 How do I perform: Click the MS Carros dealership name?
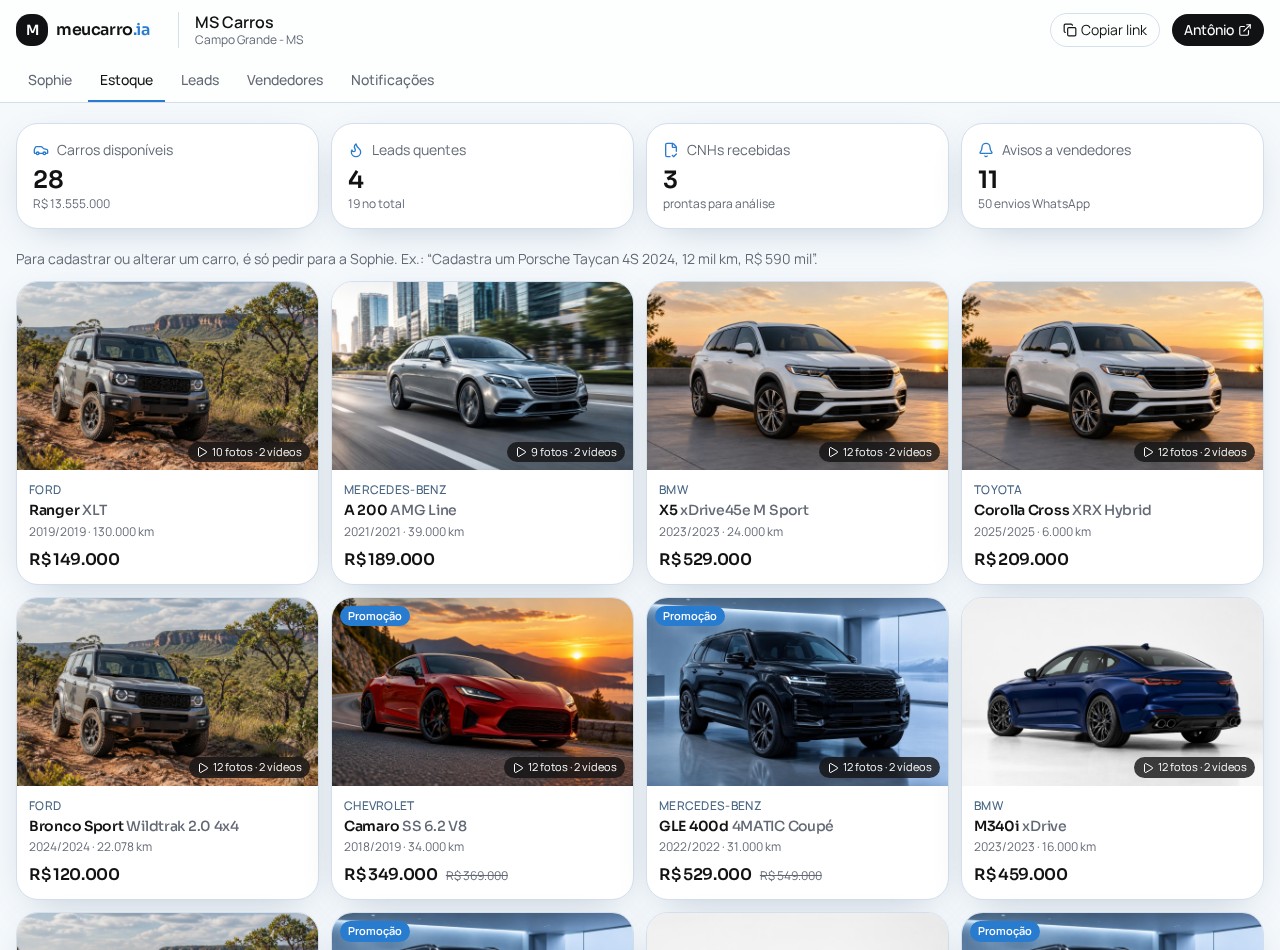234,22
